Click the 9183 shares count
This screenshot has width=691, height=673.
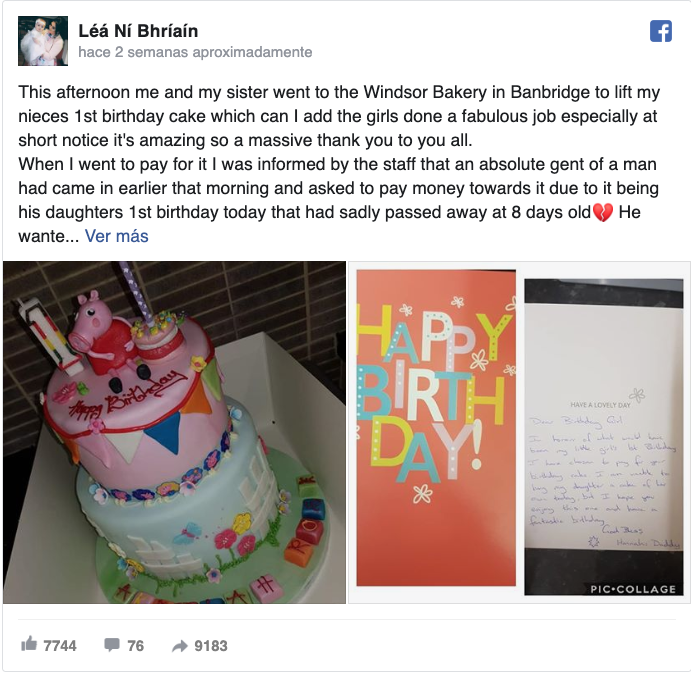(x=211, y=646)
